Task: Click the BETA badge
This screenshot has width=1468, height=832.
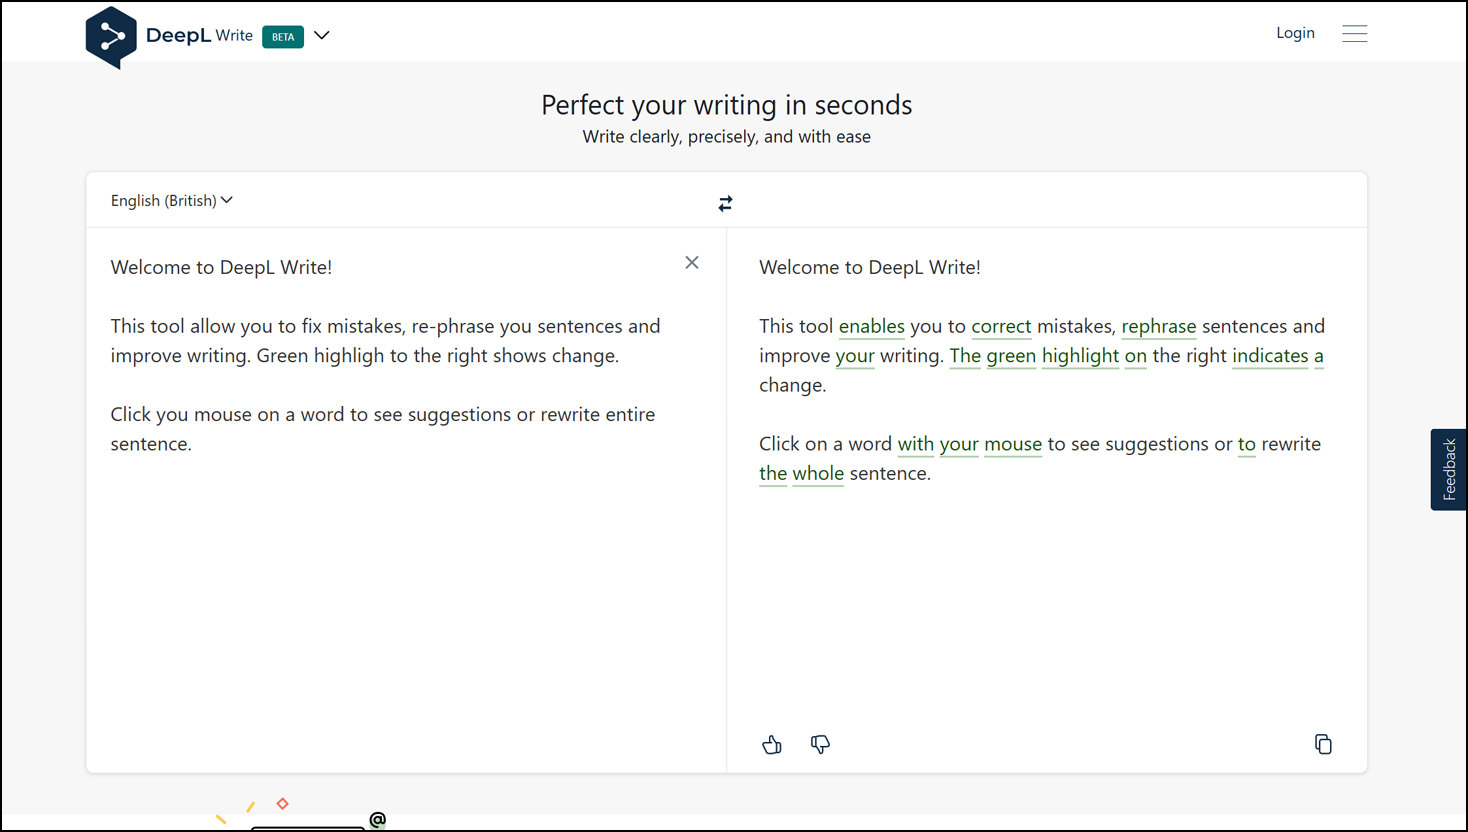Action: pyautogui.click(x=283, y=37)
